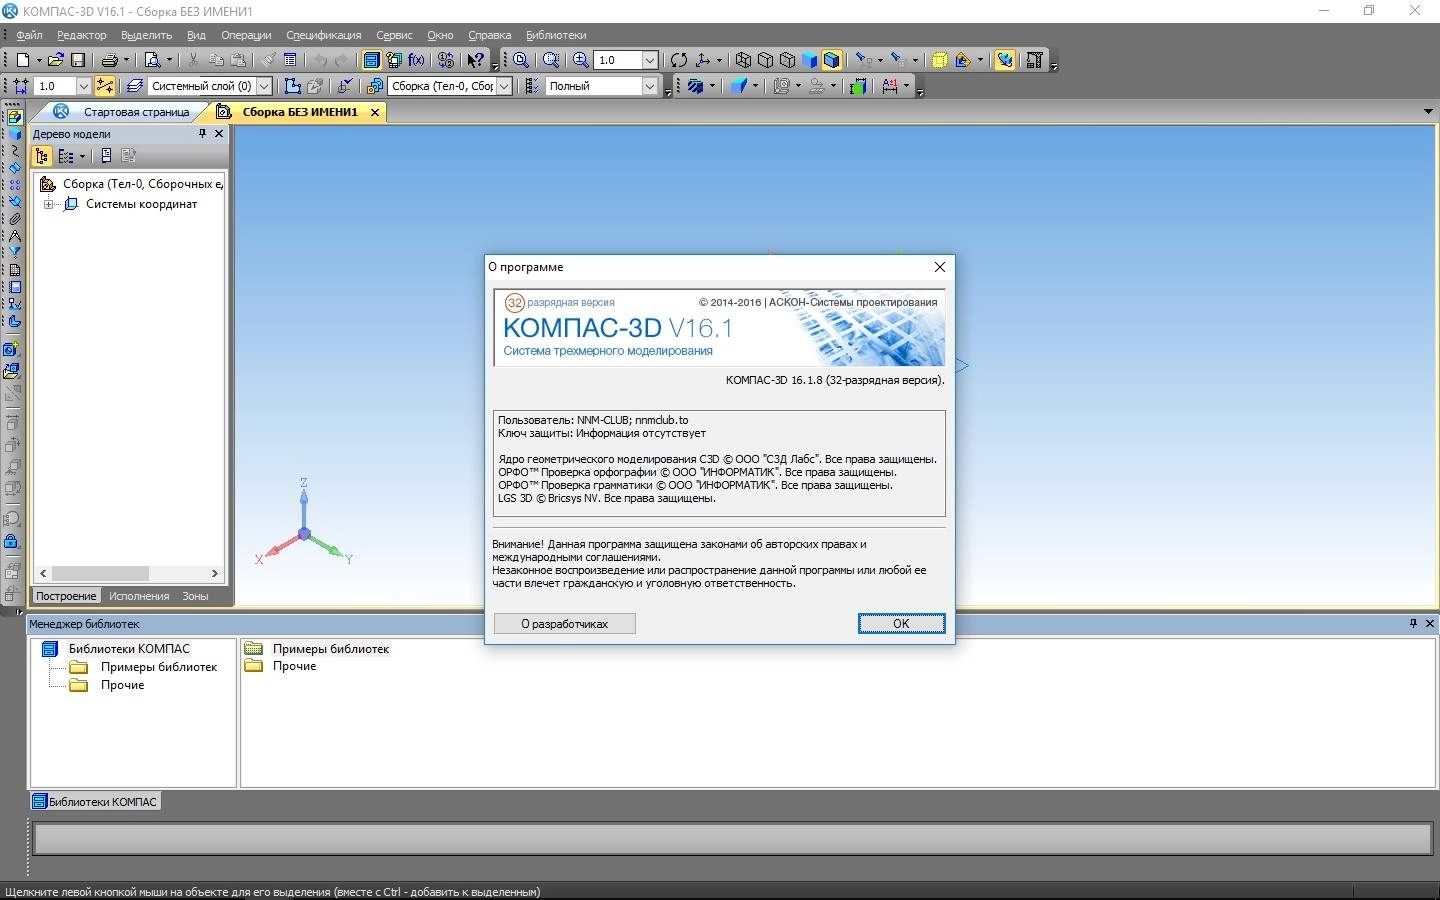Open a file using the folder icon

(x=56, y=60)
